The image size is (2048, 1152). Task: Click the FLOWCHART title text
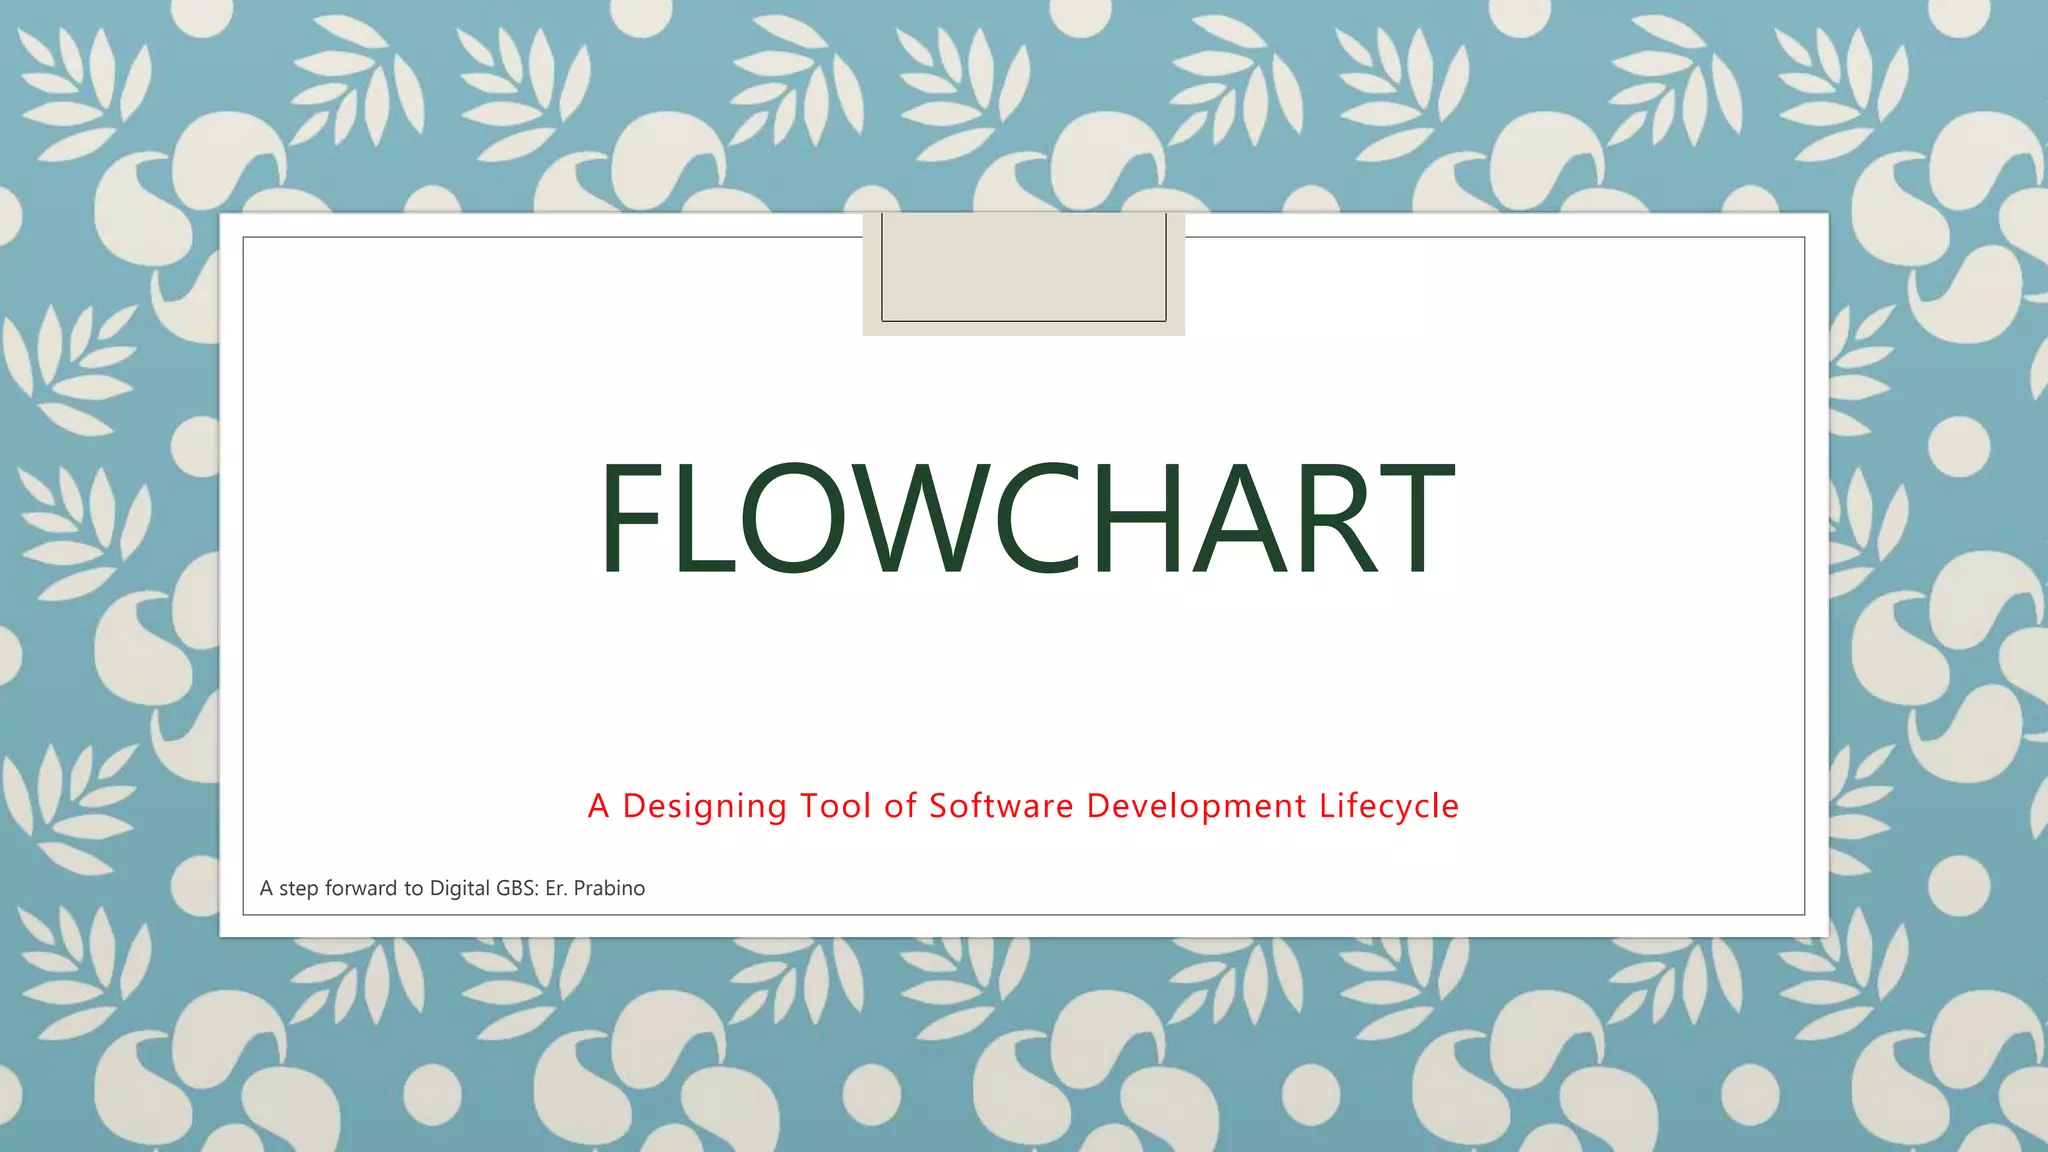1026,518
